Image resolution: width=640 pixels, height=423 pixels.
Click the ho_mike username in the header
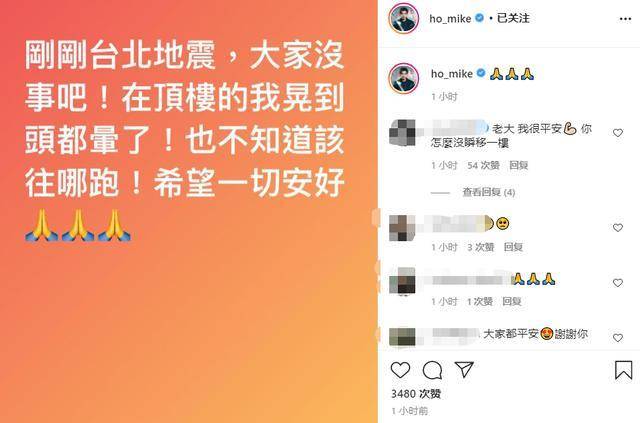pyautogui.click(x=450, y=18)
